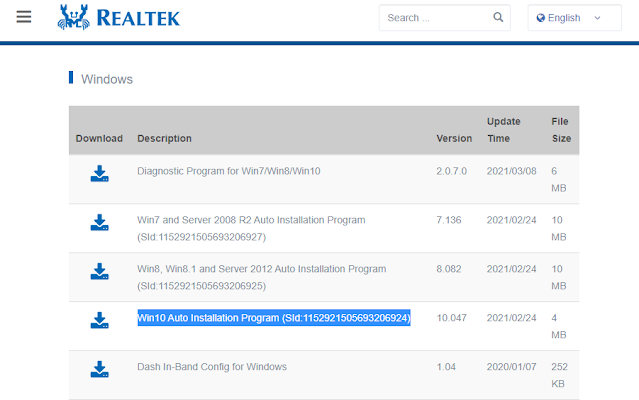Screen dimensions: 639x400
Task: Click the Description column header
Action: [164, 138]
